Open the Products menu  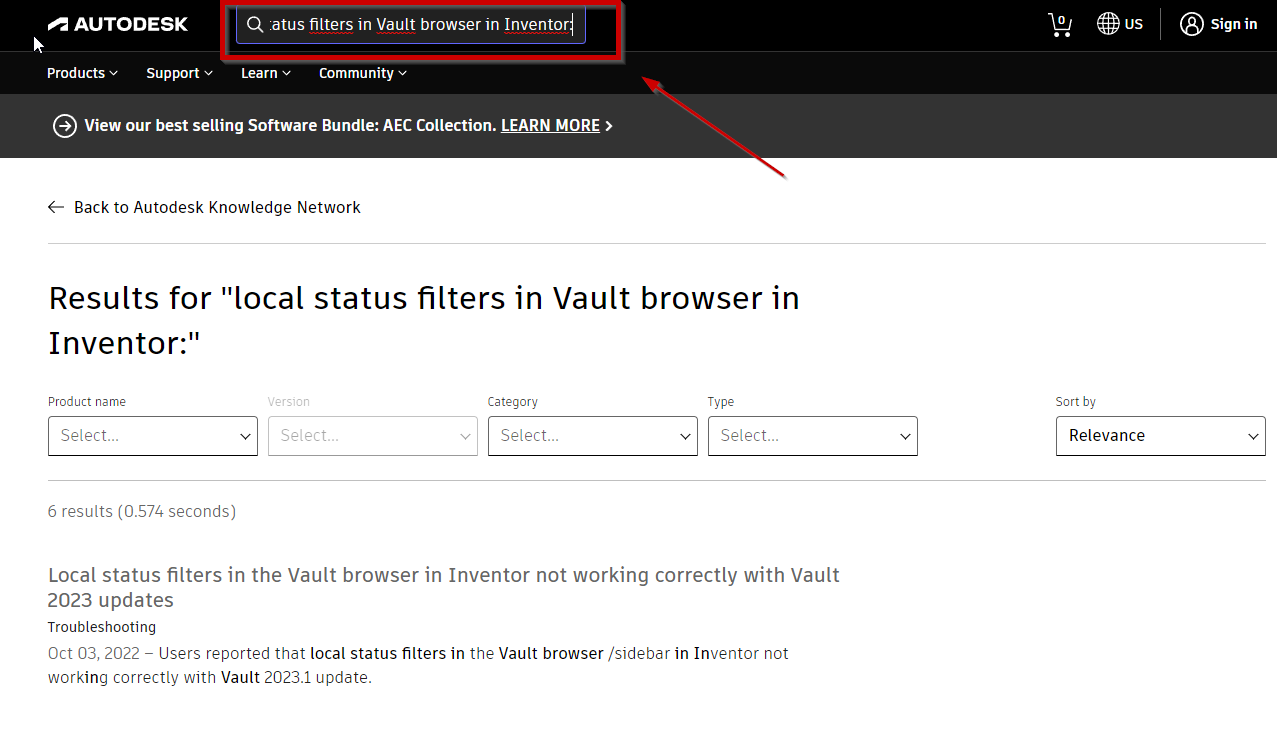pos(81,73)
